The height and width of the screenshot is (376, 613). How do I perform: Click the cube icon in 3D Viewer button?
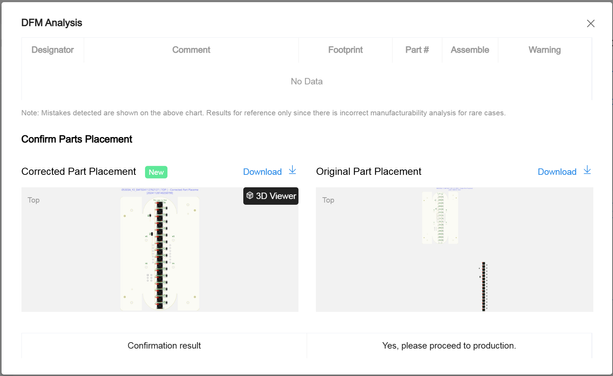[250, 195]
